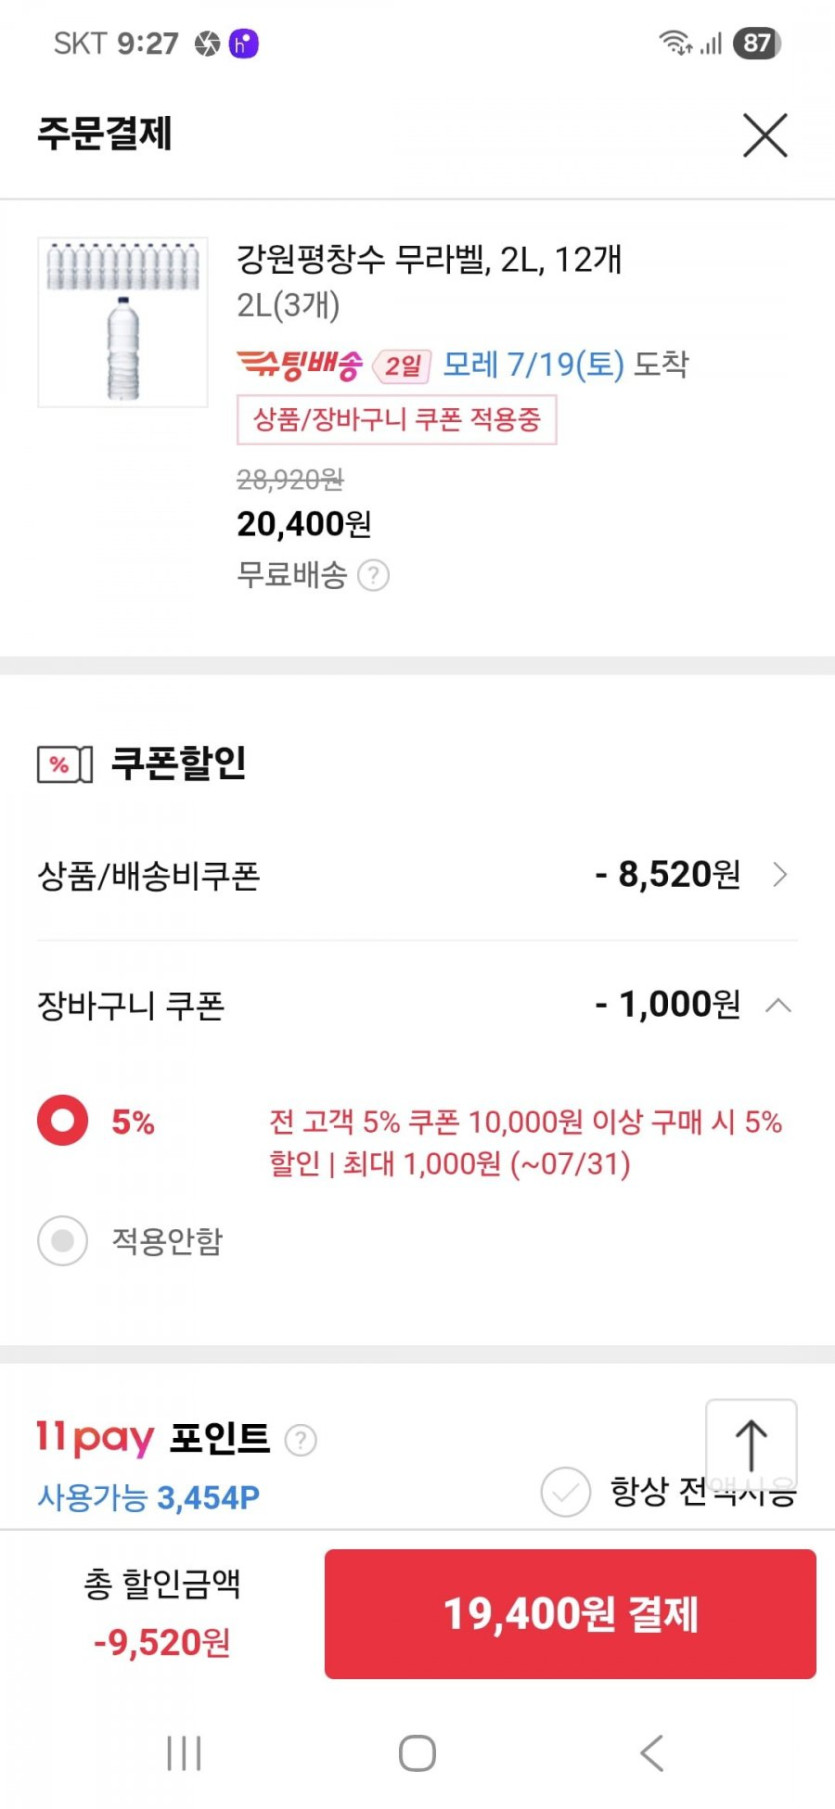Viewport: 835px width, 1809px height.
Task: Select 적용안함 radio option
Action: pyautogui.click(x=63, y=1241)
